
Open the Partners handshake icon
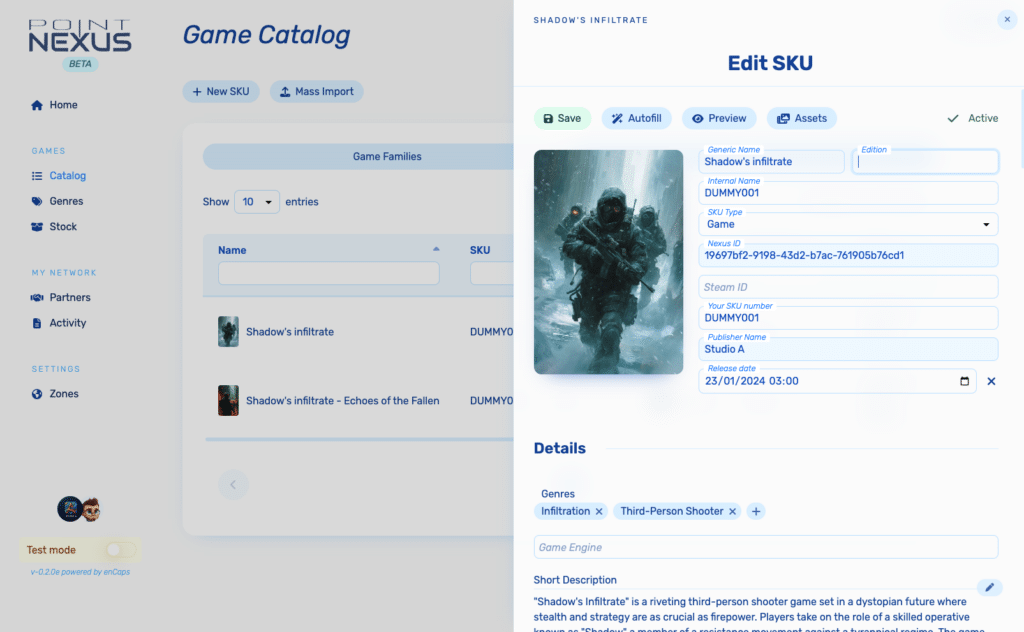pos(37,297)
